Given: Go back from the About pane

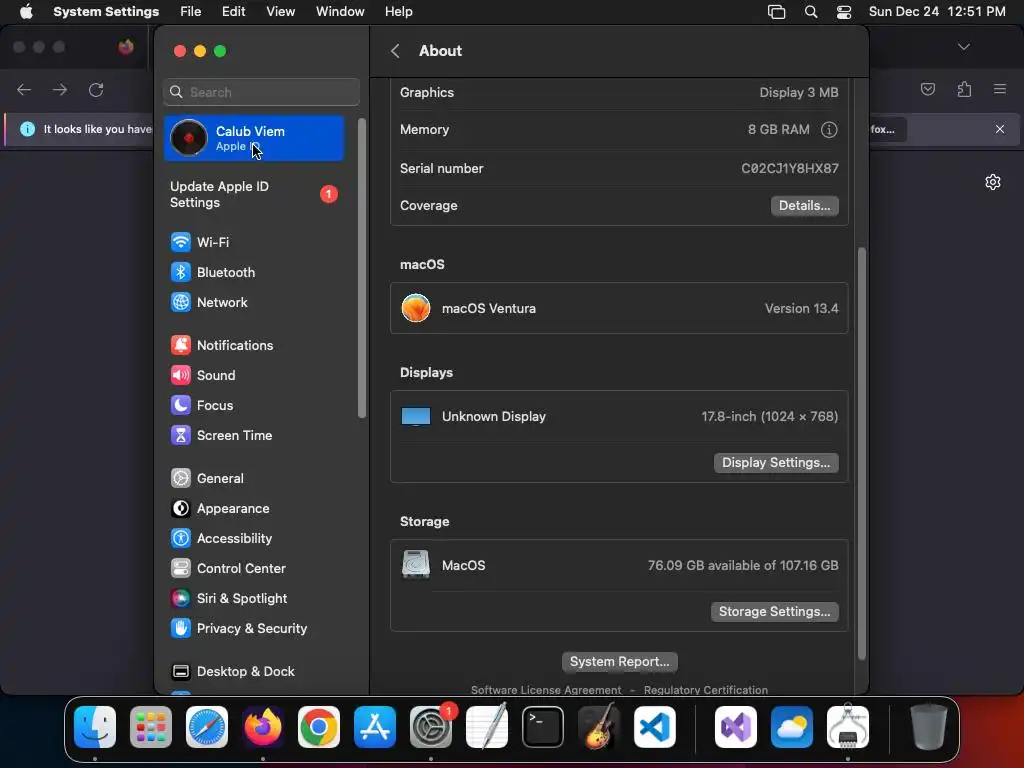Looking at the screenshot, I should click(x=395, y=51).
